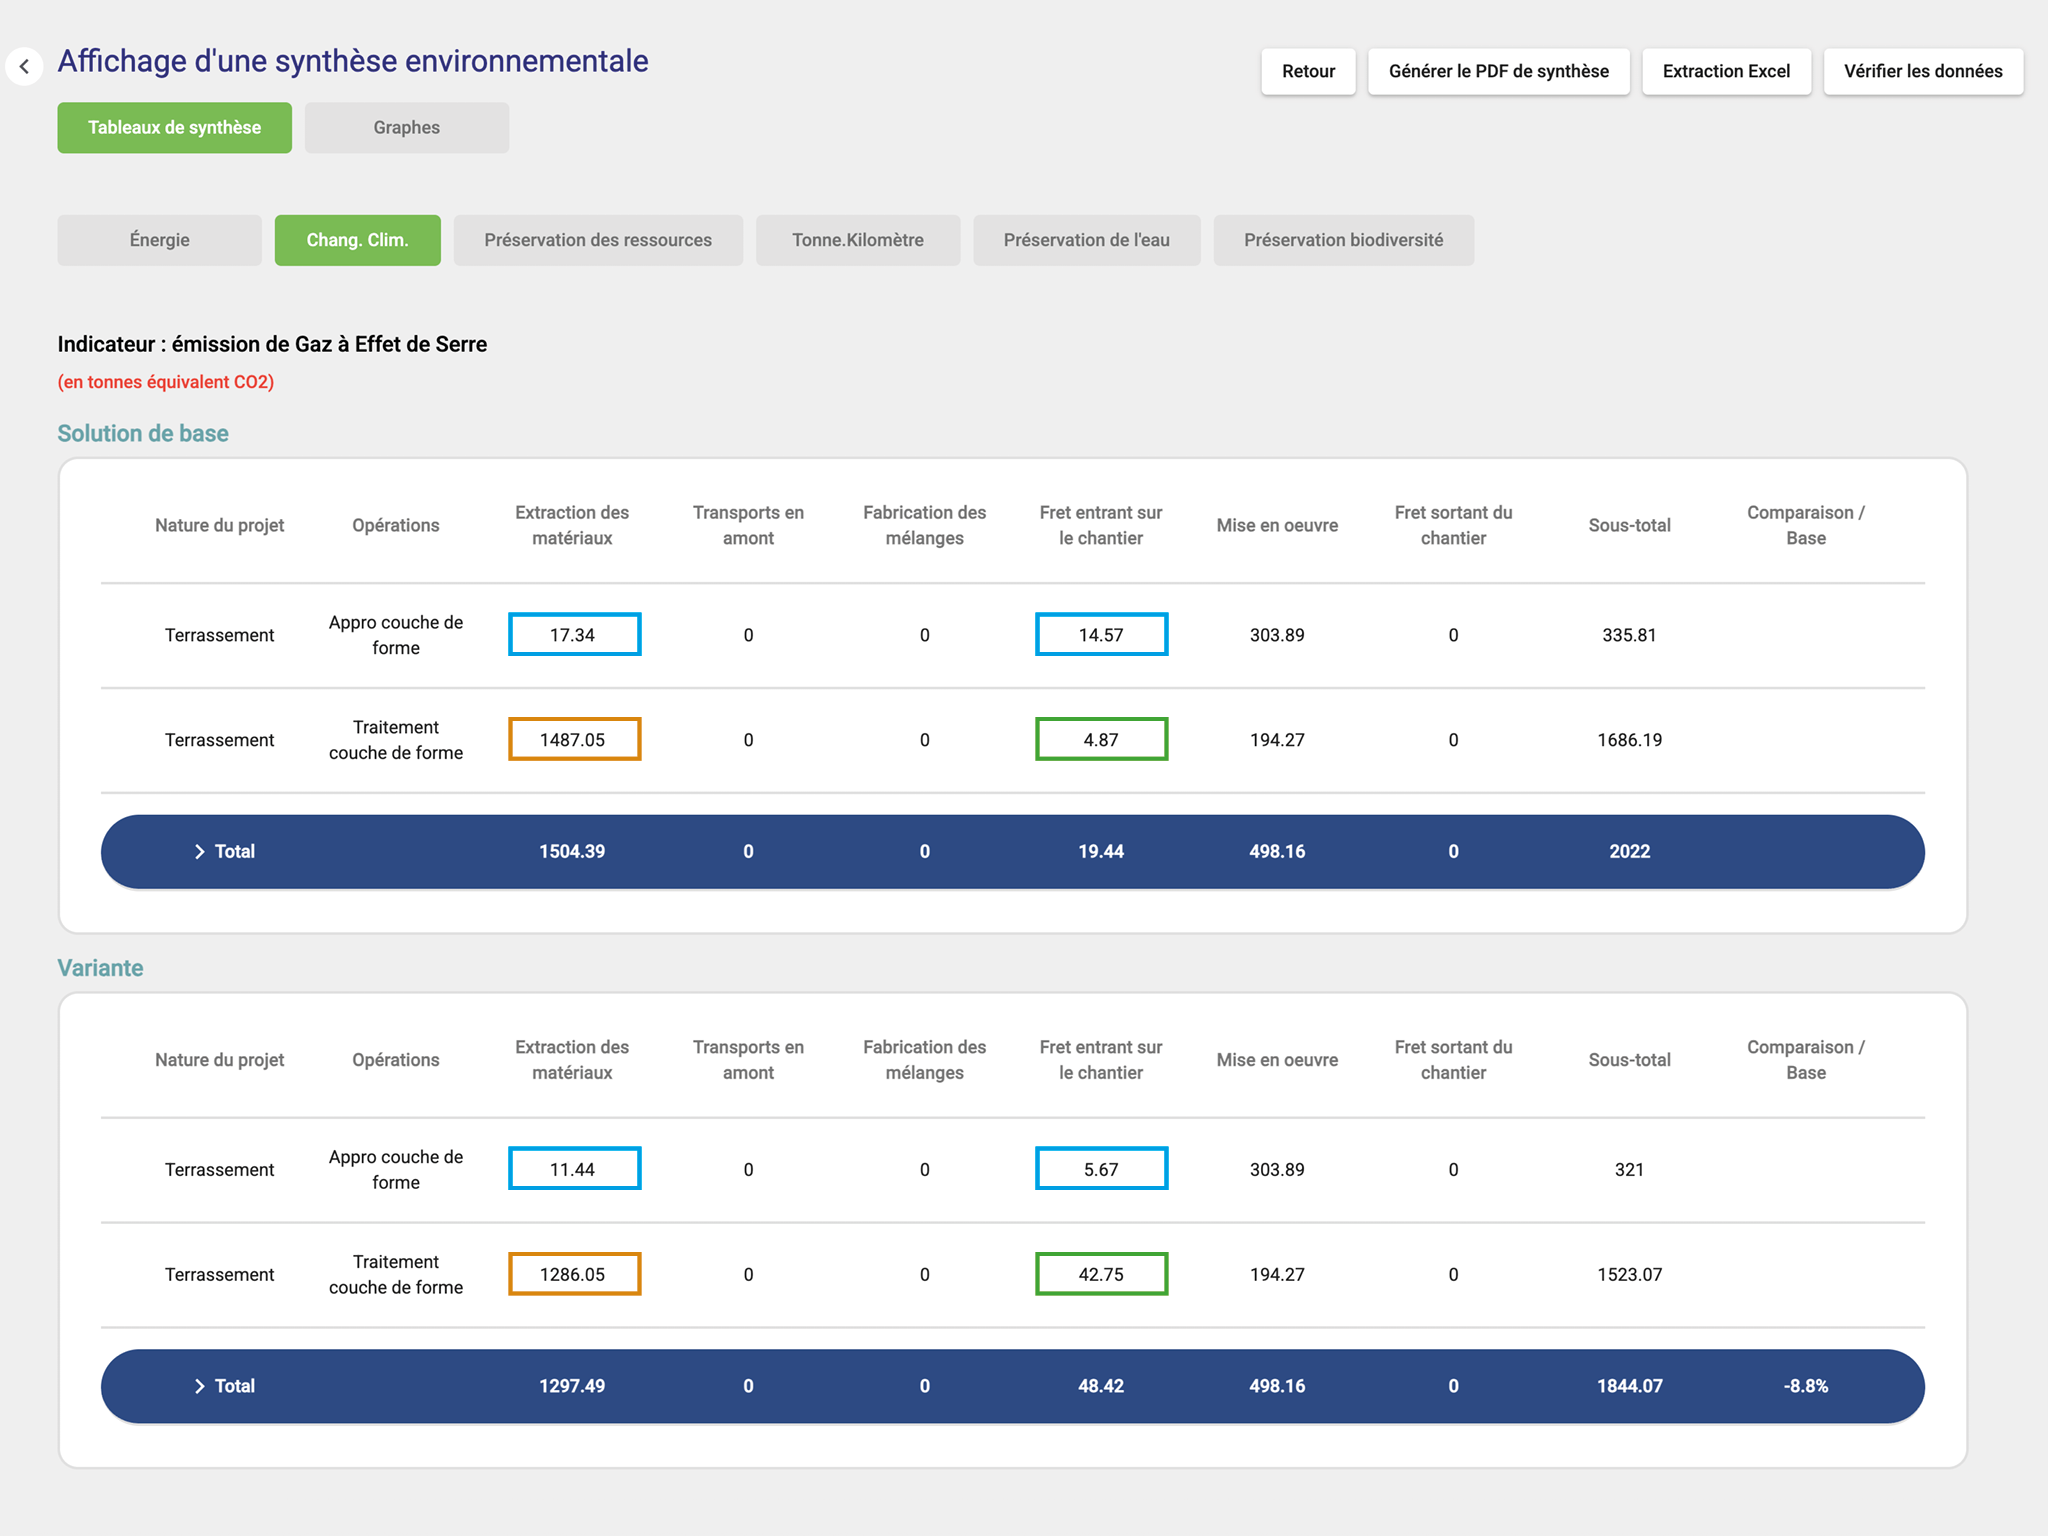Select the Tableaux de synthèse tab

(x=174, y=128)
